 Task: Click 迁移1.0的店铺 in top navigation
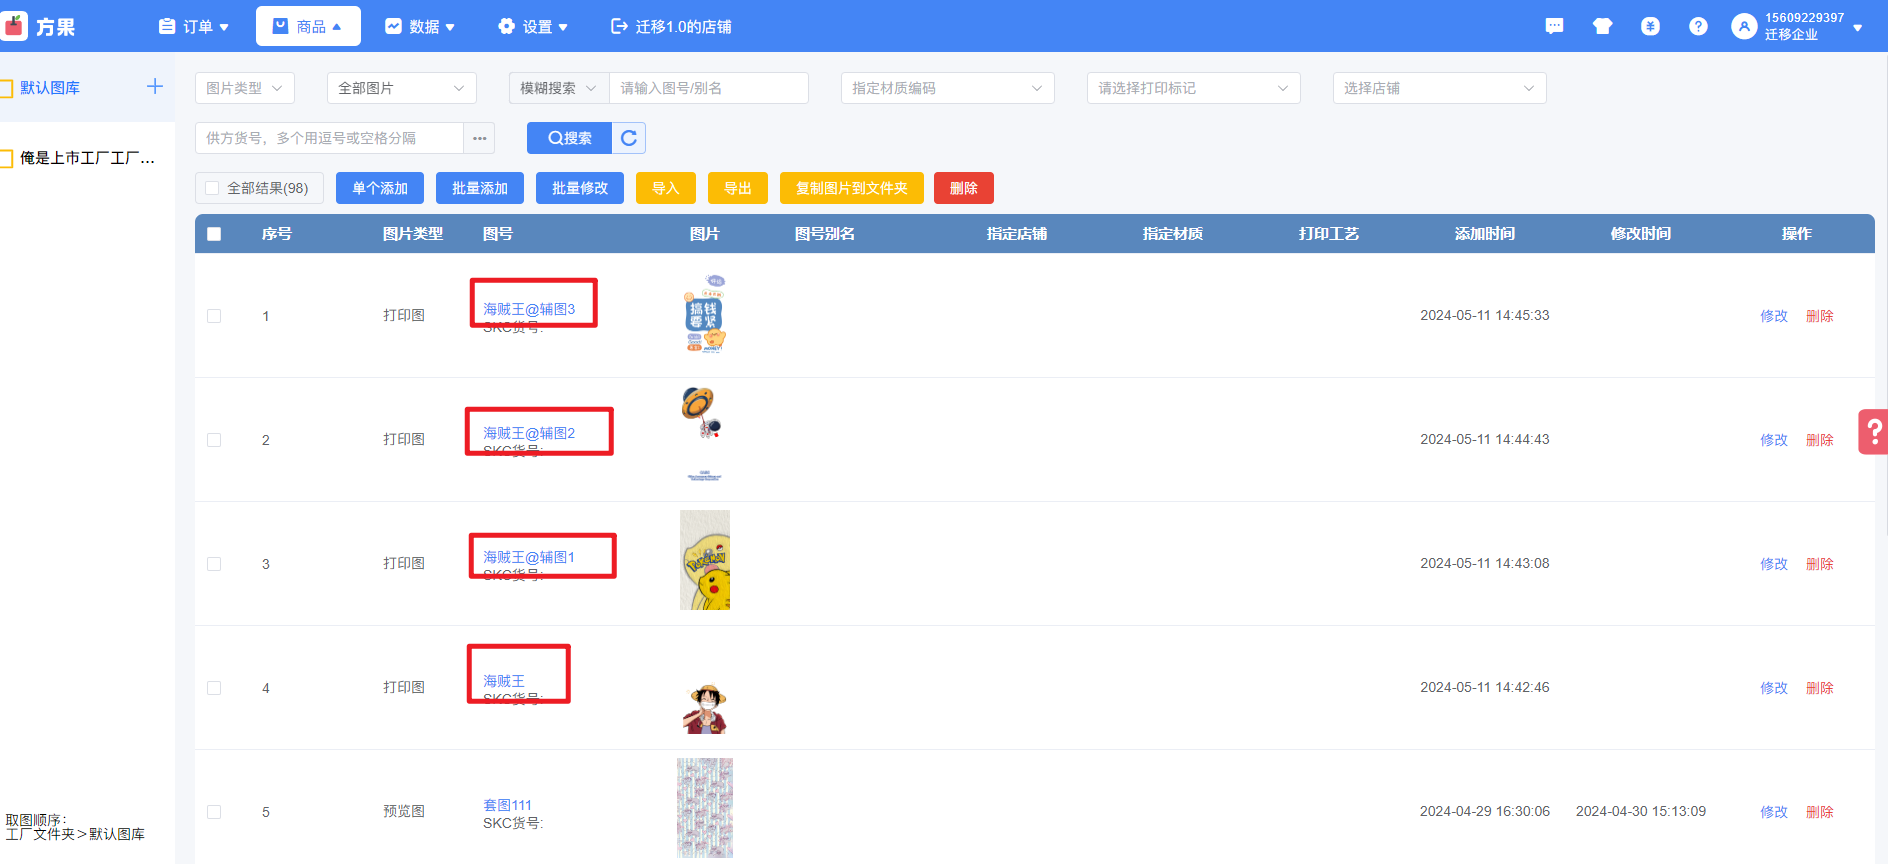pyautogui.click(x=671, y=27)
